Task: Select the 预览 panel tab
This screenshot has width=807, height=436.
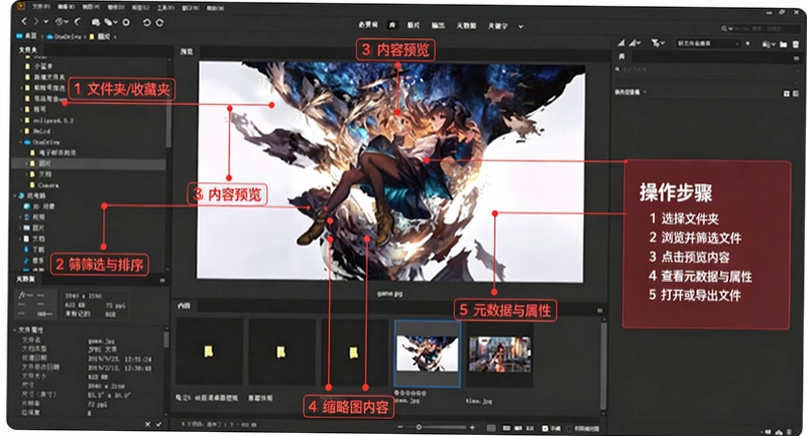Action: click(x=186, y=52)
